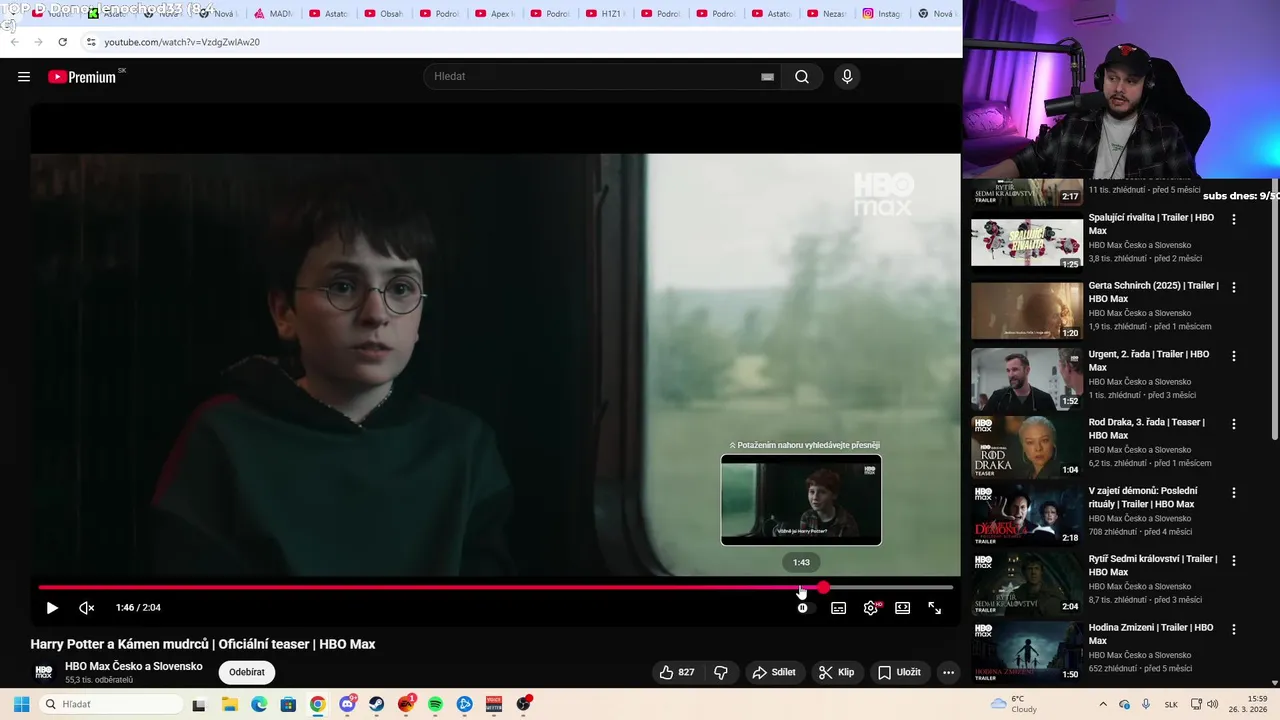
Task: Dislike the video
Action: [x=721, y=673]
